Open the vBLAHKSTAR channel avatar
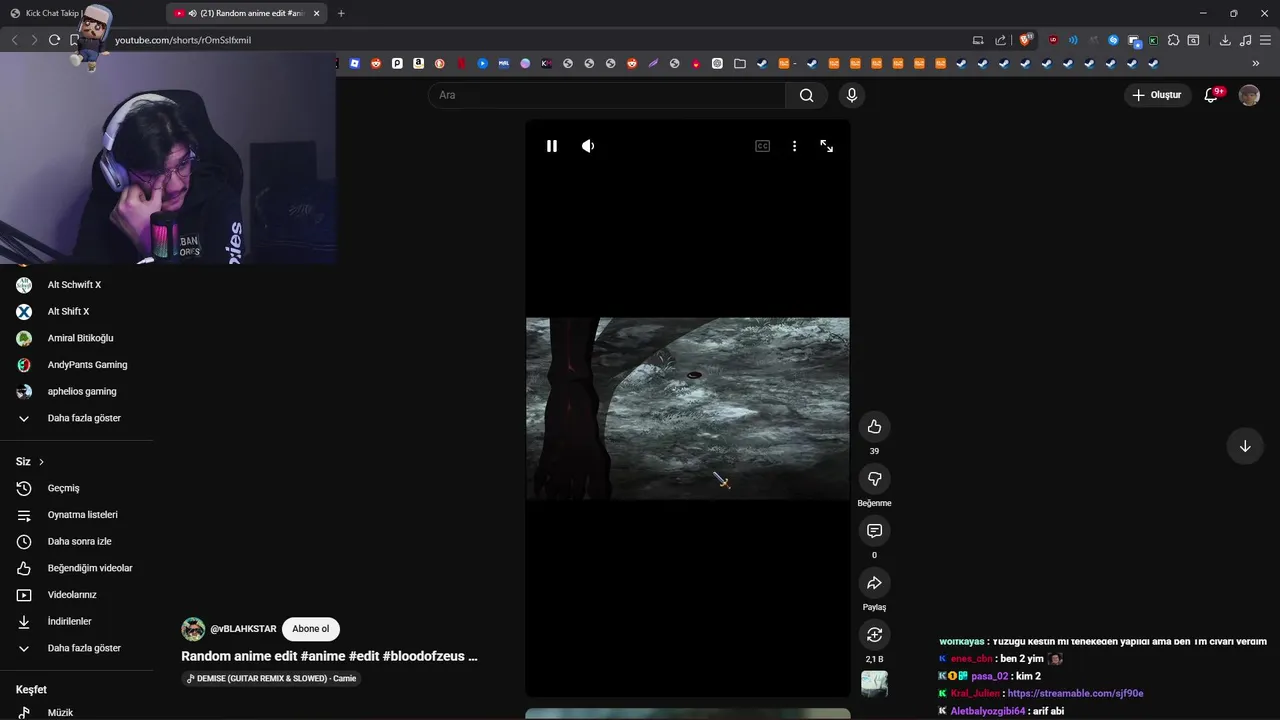Screen dimensions: 1280x720 [x=193, y=629]
